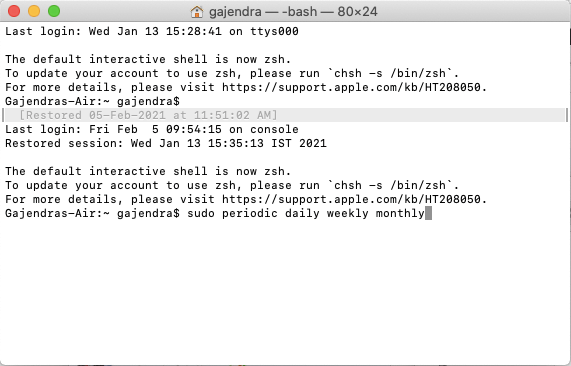Close the Terminal window with red button
Viewport: 571px width, 366px height.
pos(14,11)
